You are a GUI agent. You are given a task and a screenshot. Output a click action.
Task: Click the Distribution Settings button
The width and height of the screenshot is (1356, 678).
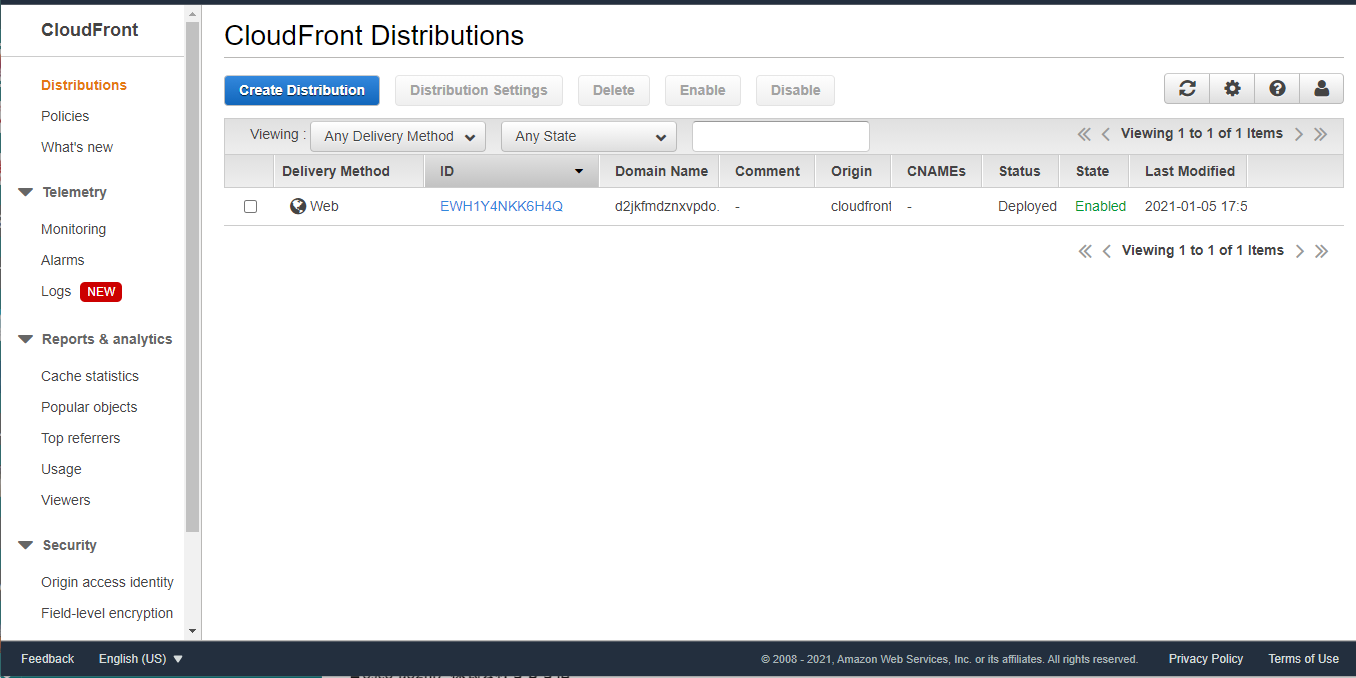(x=479, y=90)
